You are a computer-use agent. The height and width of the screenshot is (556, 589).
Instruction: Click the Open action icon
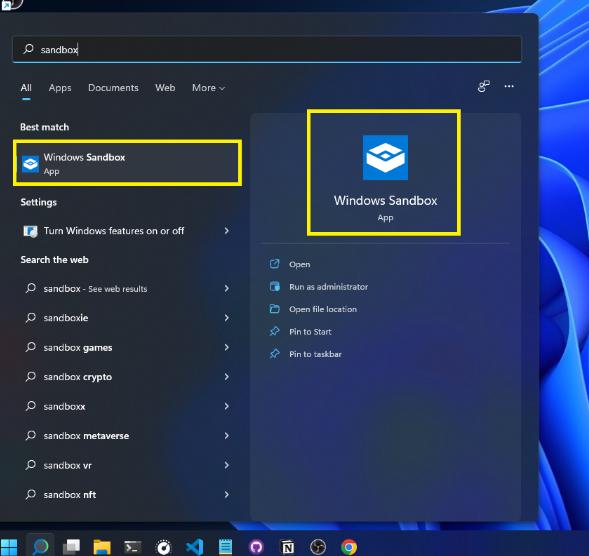(275, 264)
